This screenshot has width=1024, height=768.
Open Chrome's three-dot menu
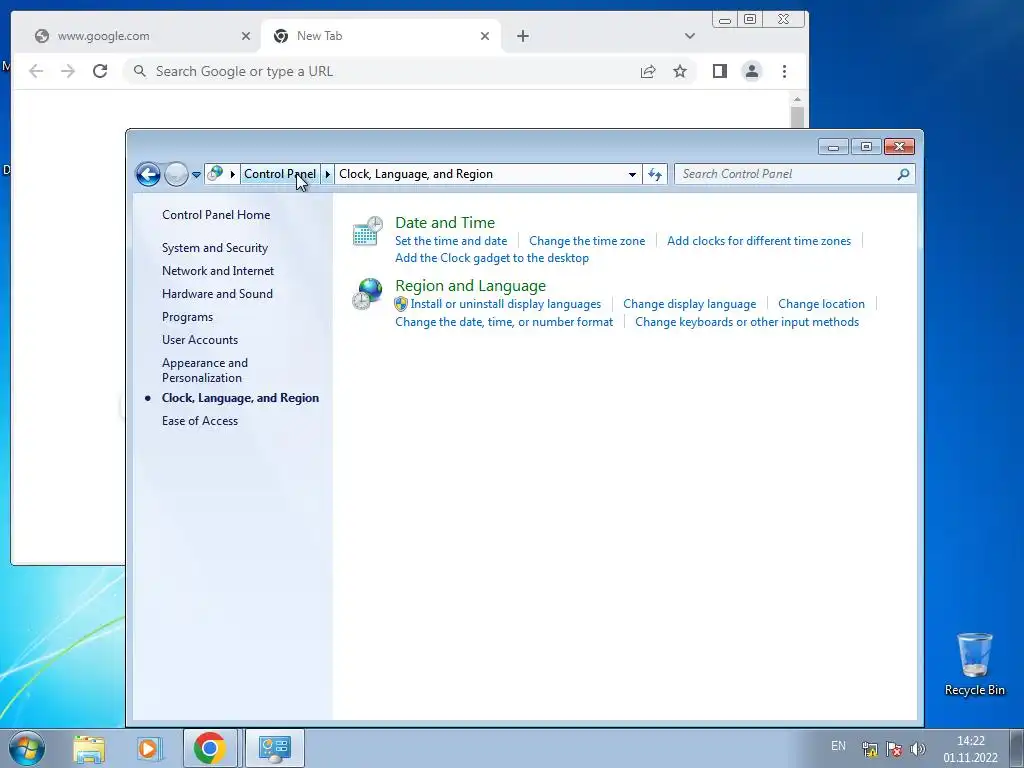coord(784,71)
